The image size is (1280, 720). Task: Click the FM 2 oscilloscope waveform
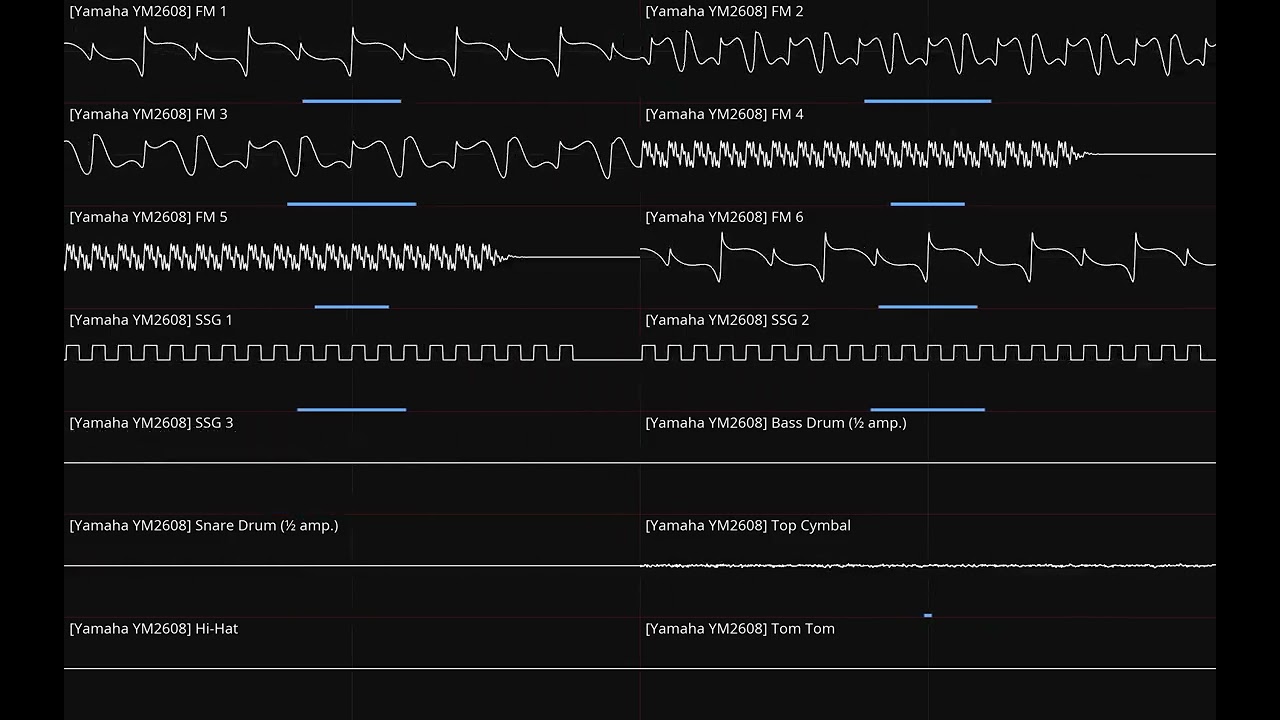(928, 52)
